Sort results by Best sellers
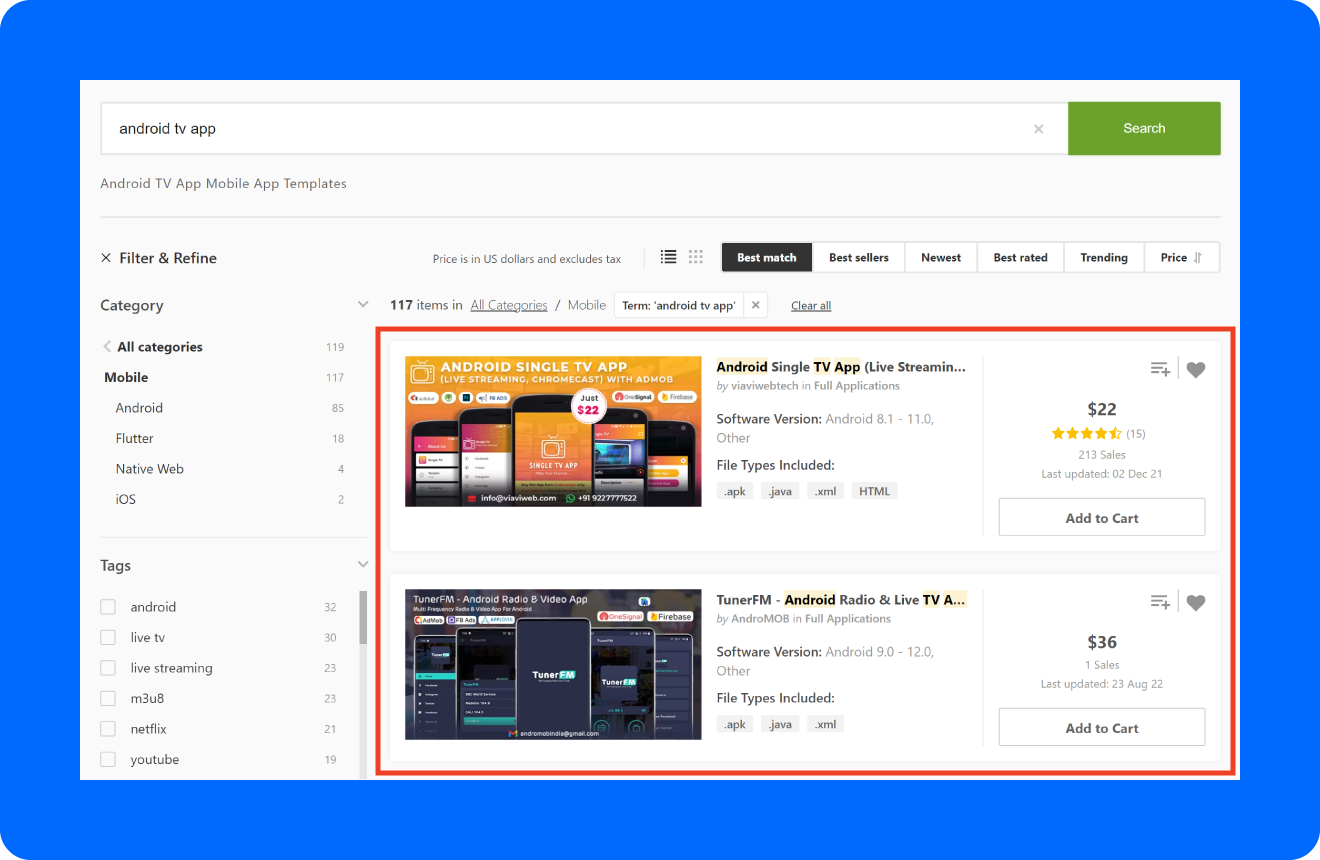Viewport: 1320px width, 860px height. pos(859,257)
